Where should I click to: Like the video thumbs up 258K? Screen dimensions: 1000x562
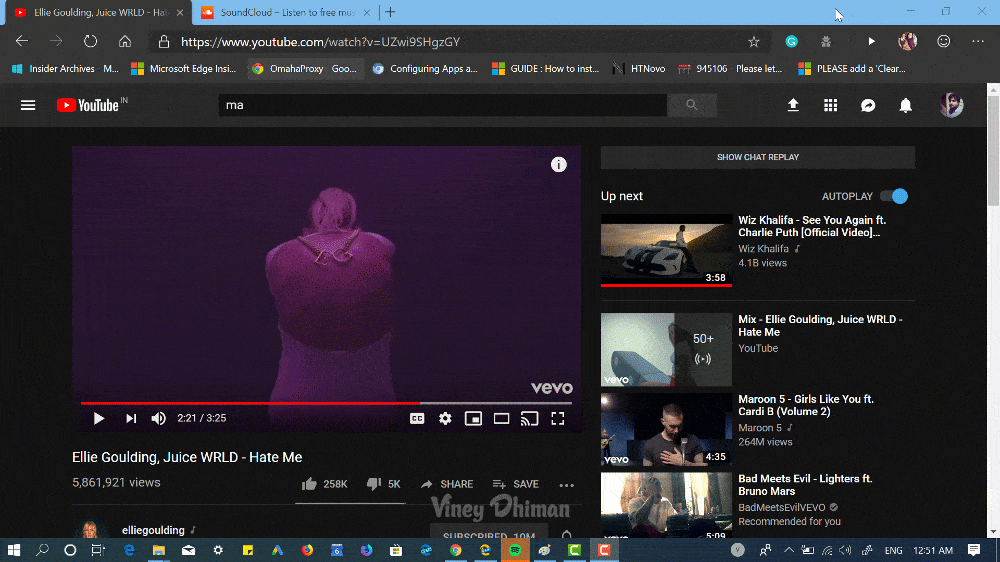tap(324, 484)
